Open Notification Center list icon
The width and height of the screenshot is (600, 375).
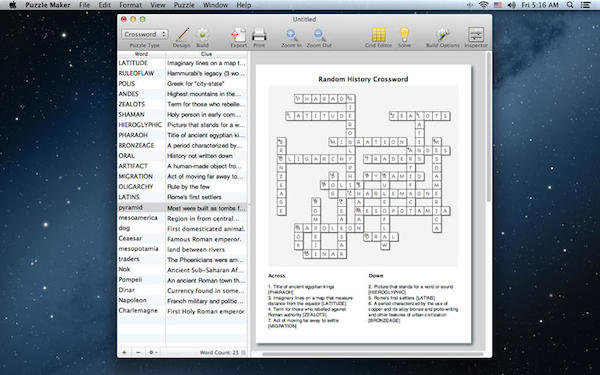click(x=585, y=5)
